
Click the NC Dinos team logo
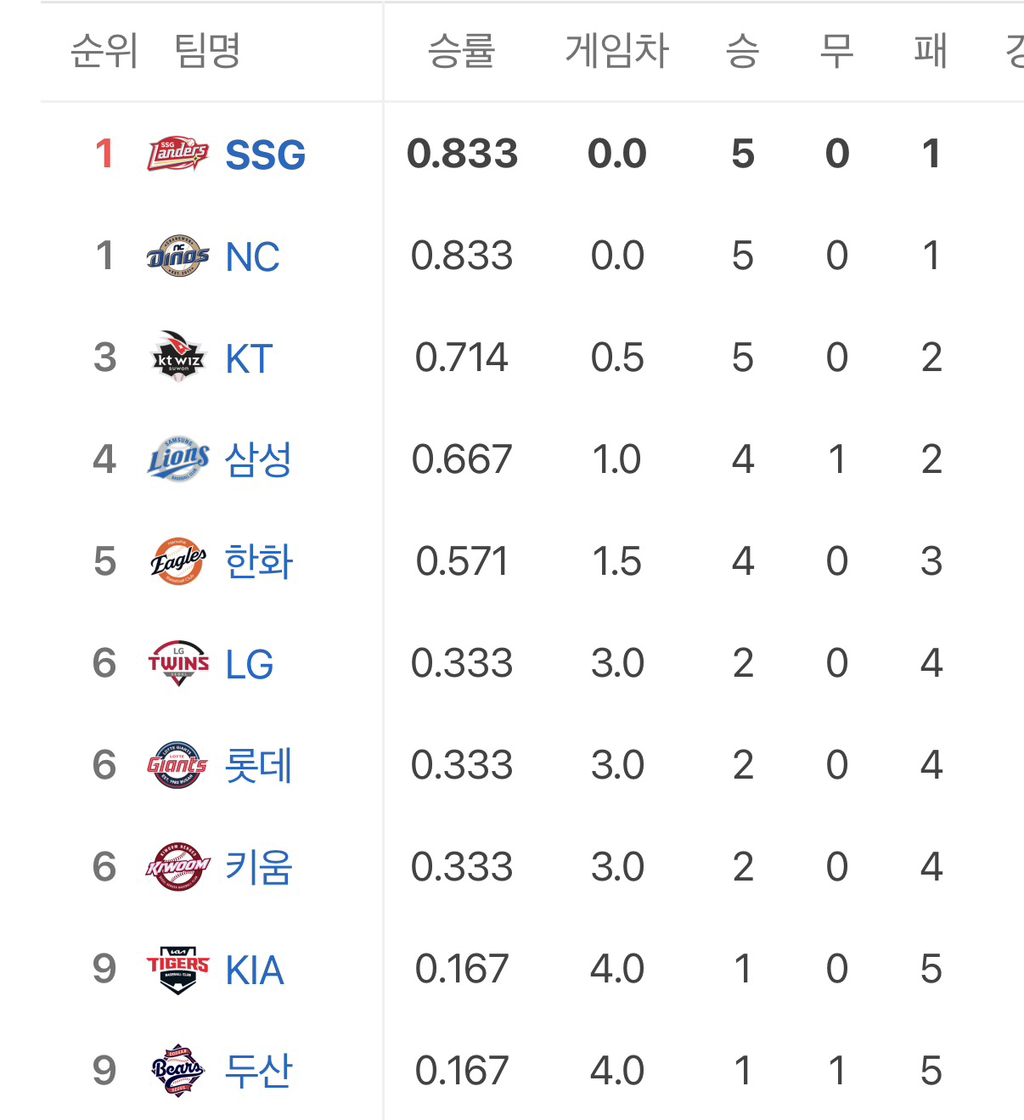[x=178, y=256]
